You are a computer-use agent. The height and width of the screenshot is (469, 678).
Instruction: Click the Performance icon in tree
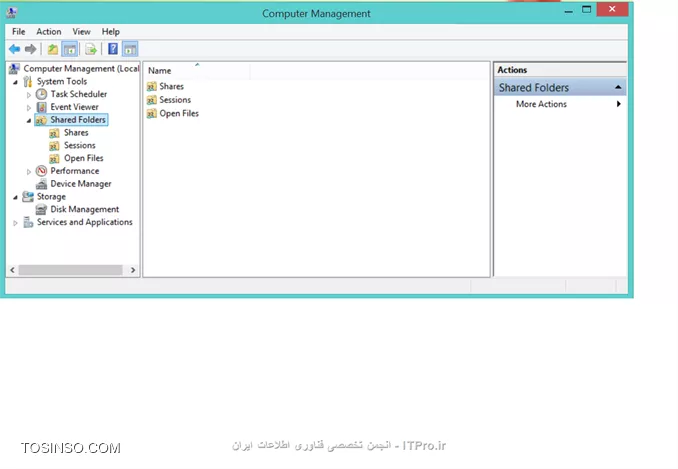[x=41, y=171]
